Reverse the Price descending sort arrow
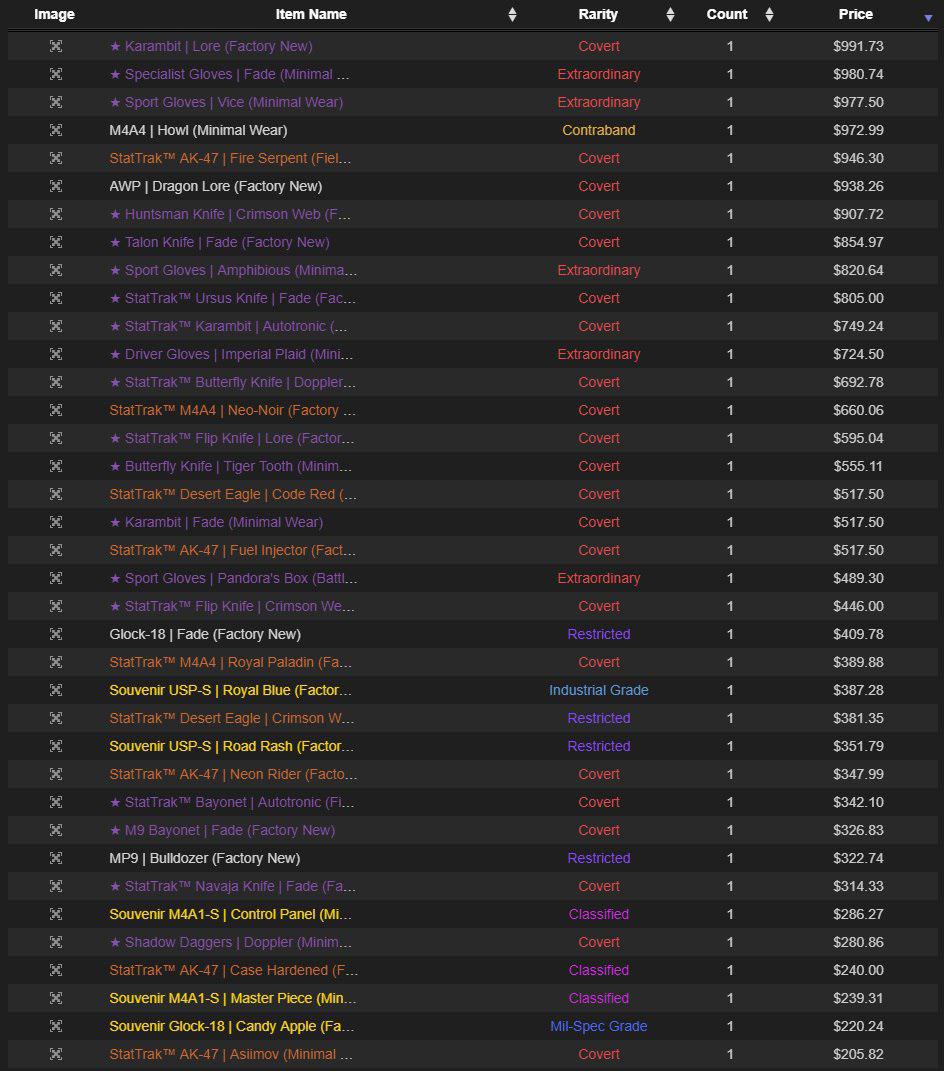This screenshot has width=944, height=1071. [928, 18]
